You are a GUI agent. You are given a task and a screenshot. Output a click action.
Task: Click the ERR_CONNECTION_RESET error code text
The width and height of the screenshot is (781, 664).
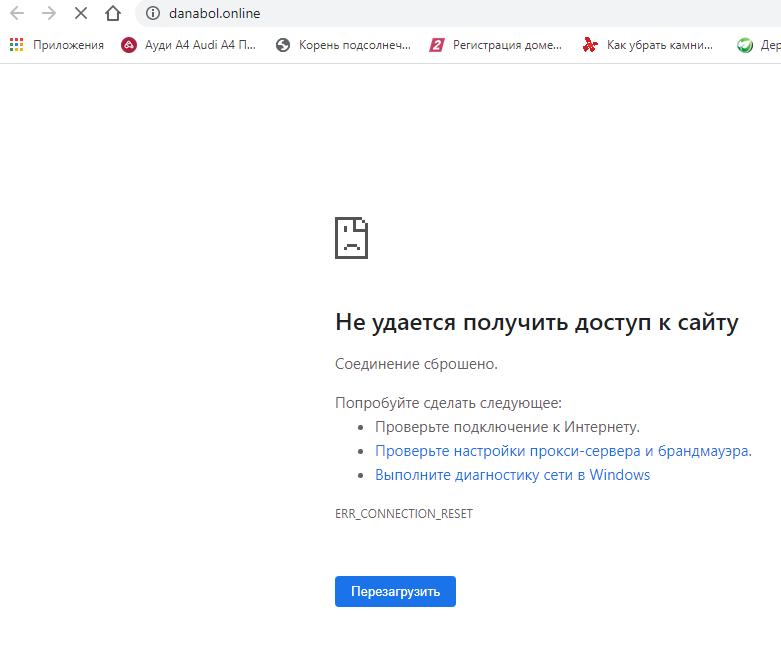click(403, 514)
